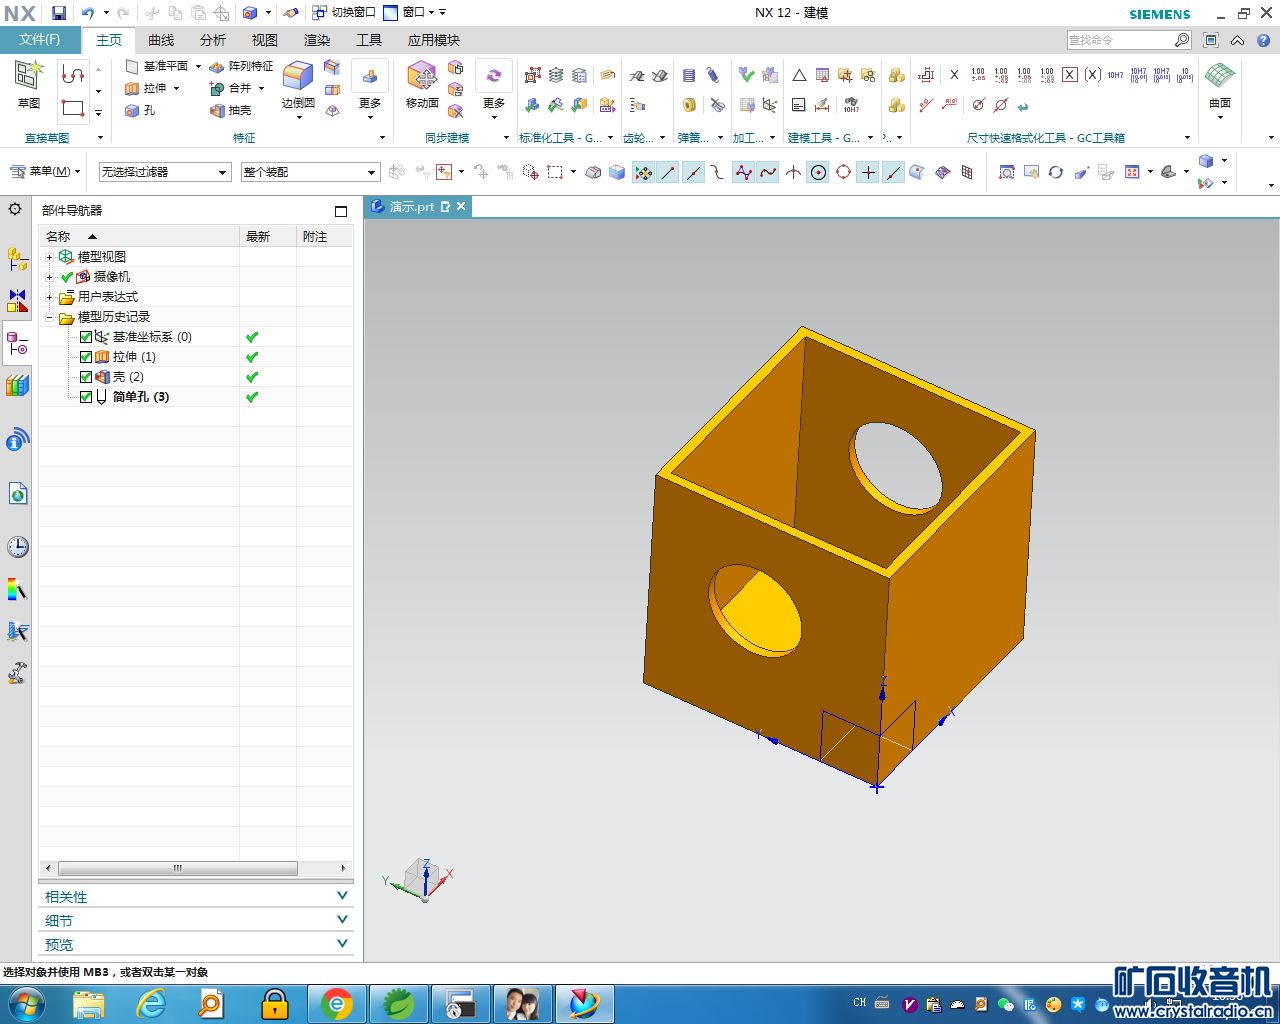1280x1024 pixels.
Task: Switch to the 分析 ribbon tab
Action: [213, 40]
